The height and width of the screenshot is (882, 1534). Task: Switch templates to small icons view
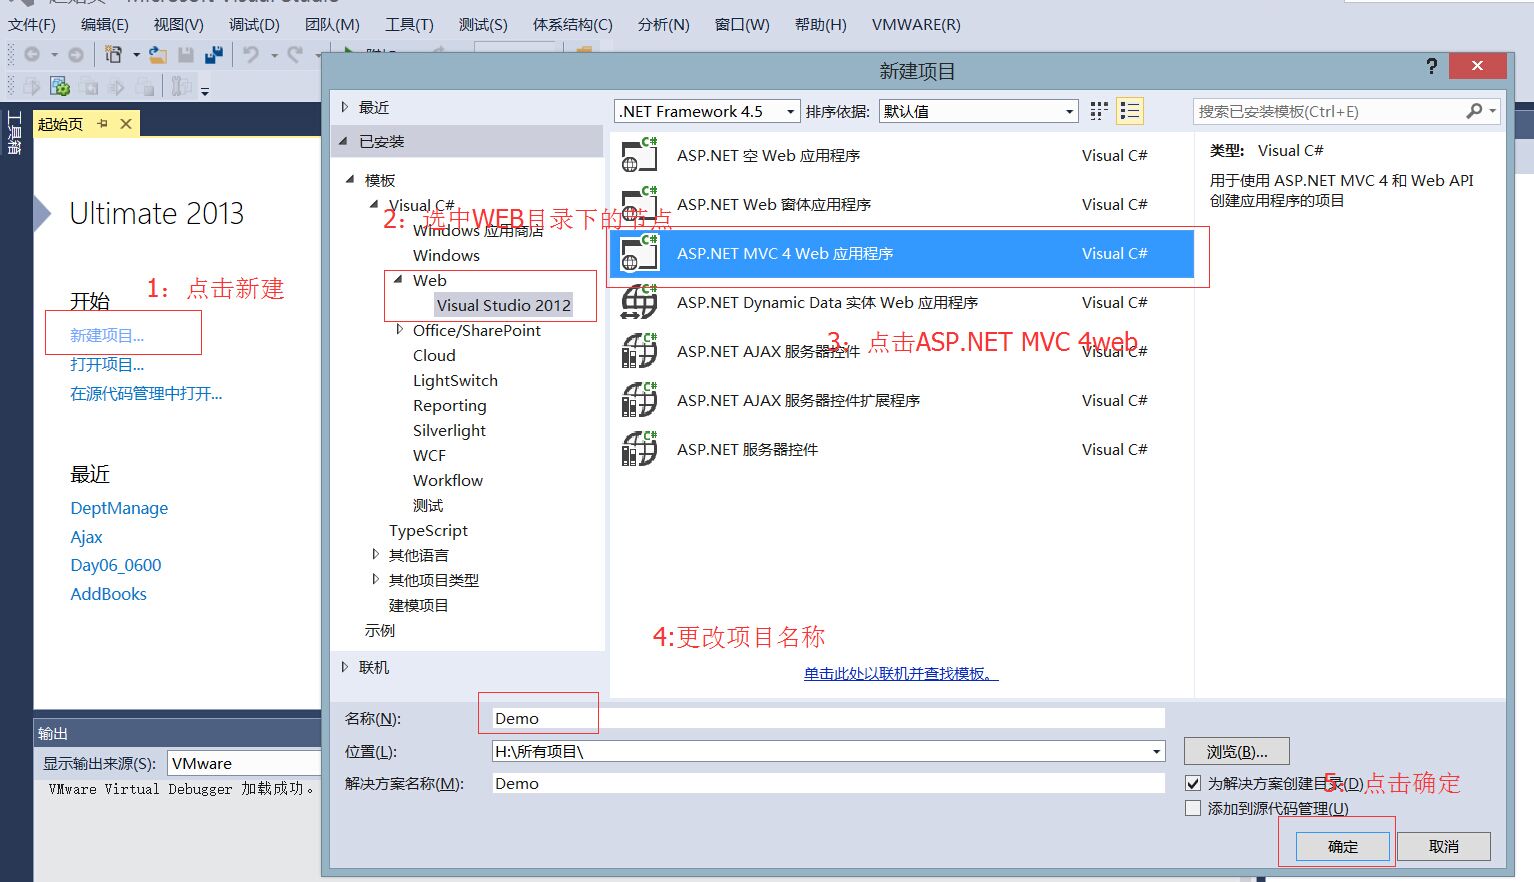coord(1099,111)
